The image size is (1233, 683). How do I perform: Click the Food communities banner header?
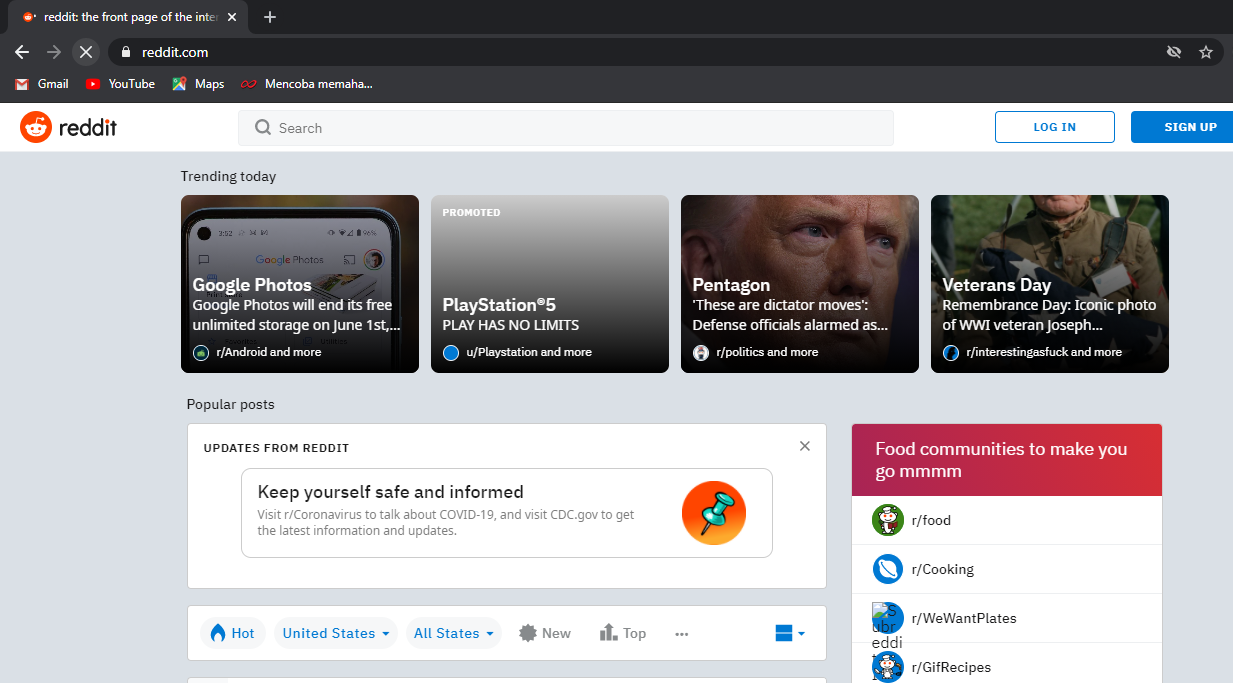tap(1007, 460)
